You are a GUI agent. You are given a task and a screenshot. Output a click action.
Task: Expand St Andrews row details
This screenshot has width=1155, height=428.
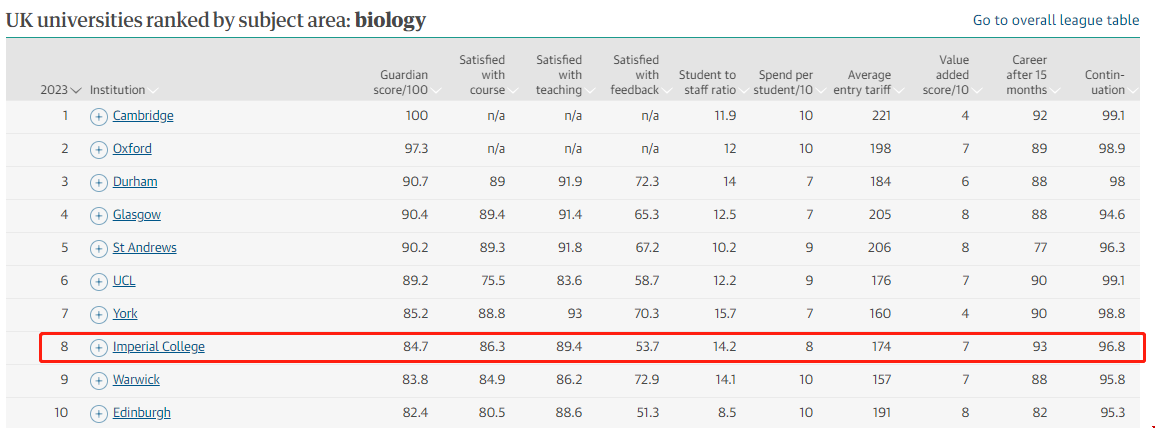pyautogui.click(x=98, y=248)
